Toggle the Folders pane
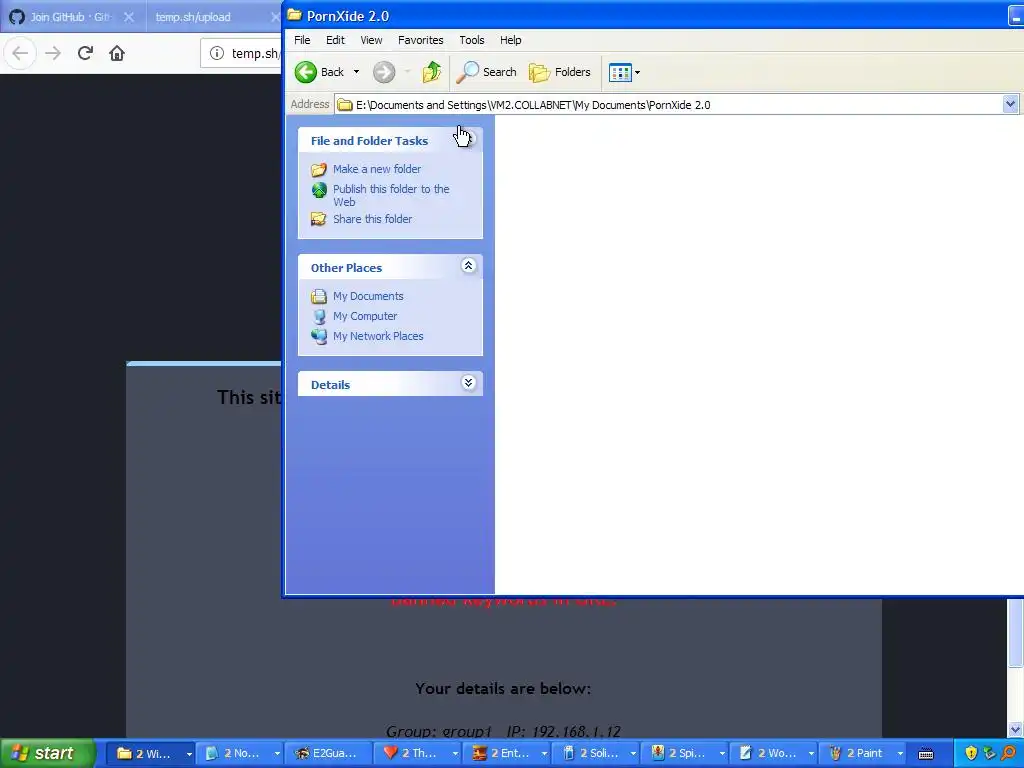 pyautogui.click(x=560, y=72)
